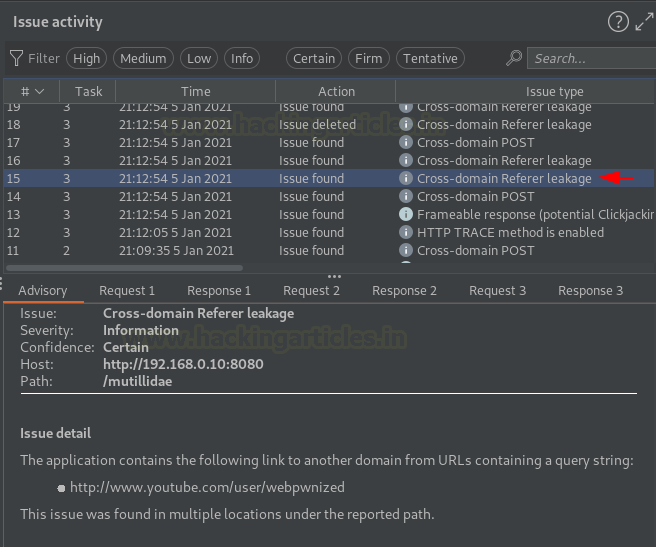Toggle the Medium severity filter

click(x=143, y=59)
